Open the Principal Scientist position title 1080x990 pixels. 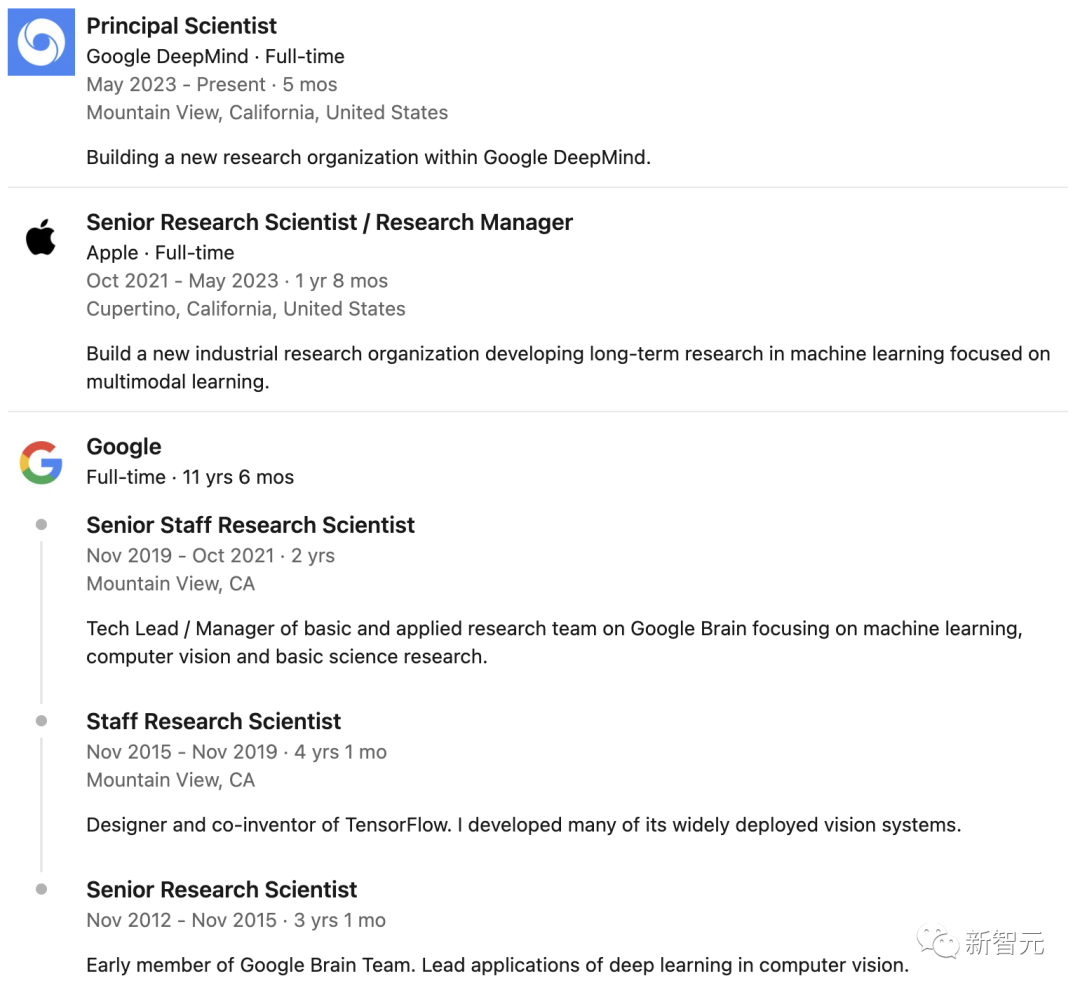coord(181,26)
